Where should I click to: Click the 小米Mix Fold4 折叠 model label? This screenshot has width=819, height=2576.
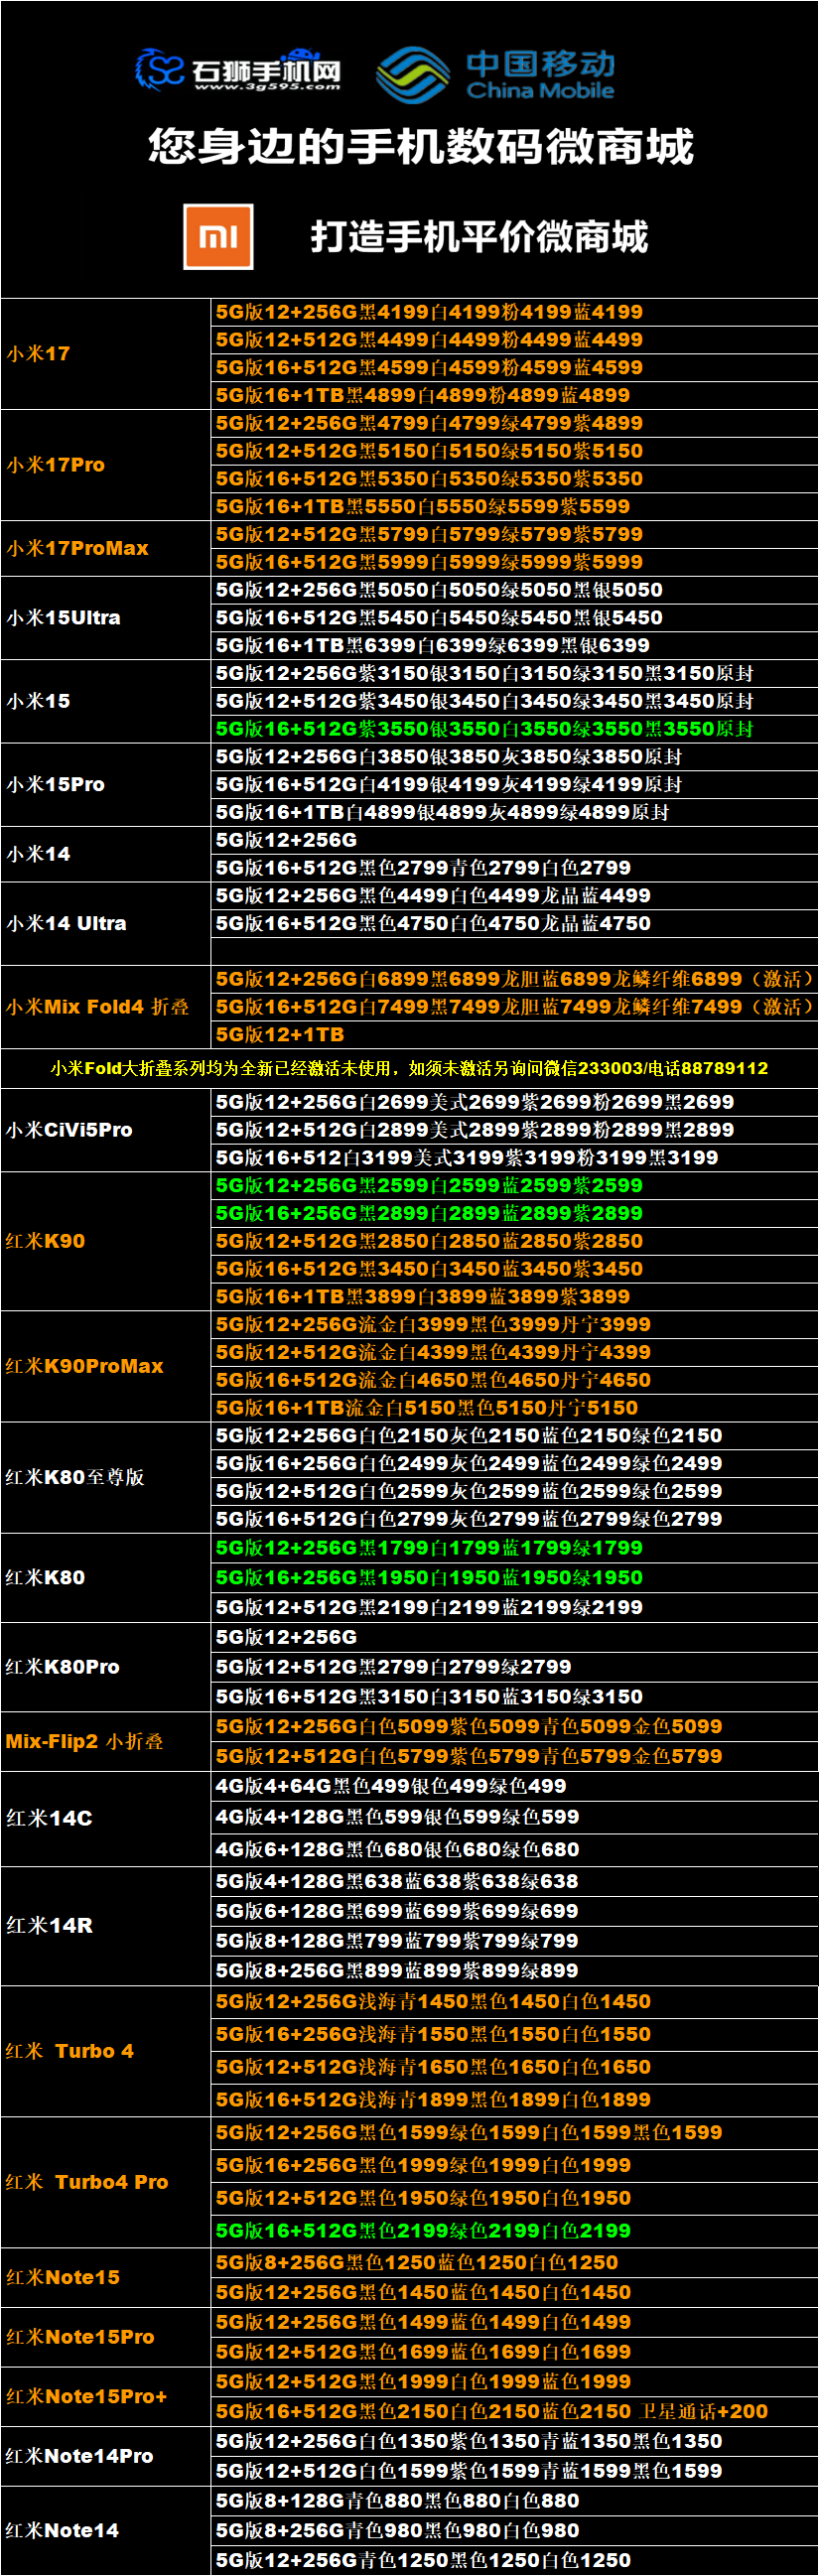click(97, 1006)
